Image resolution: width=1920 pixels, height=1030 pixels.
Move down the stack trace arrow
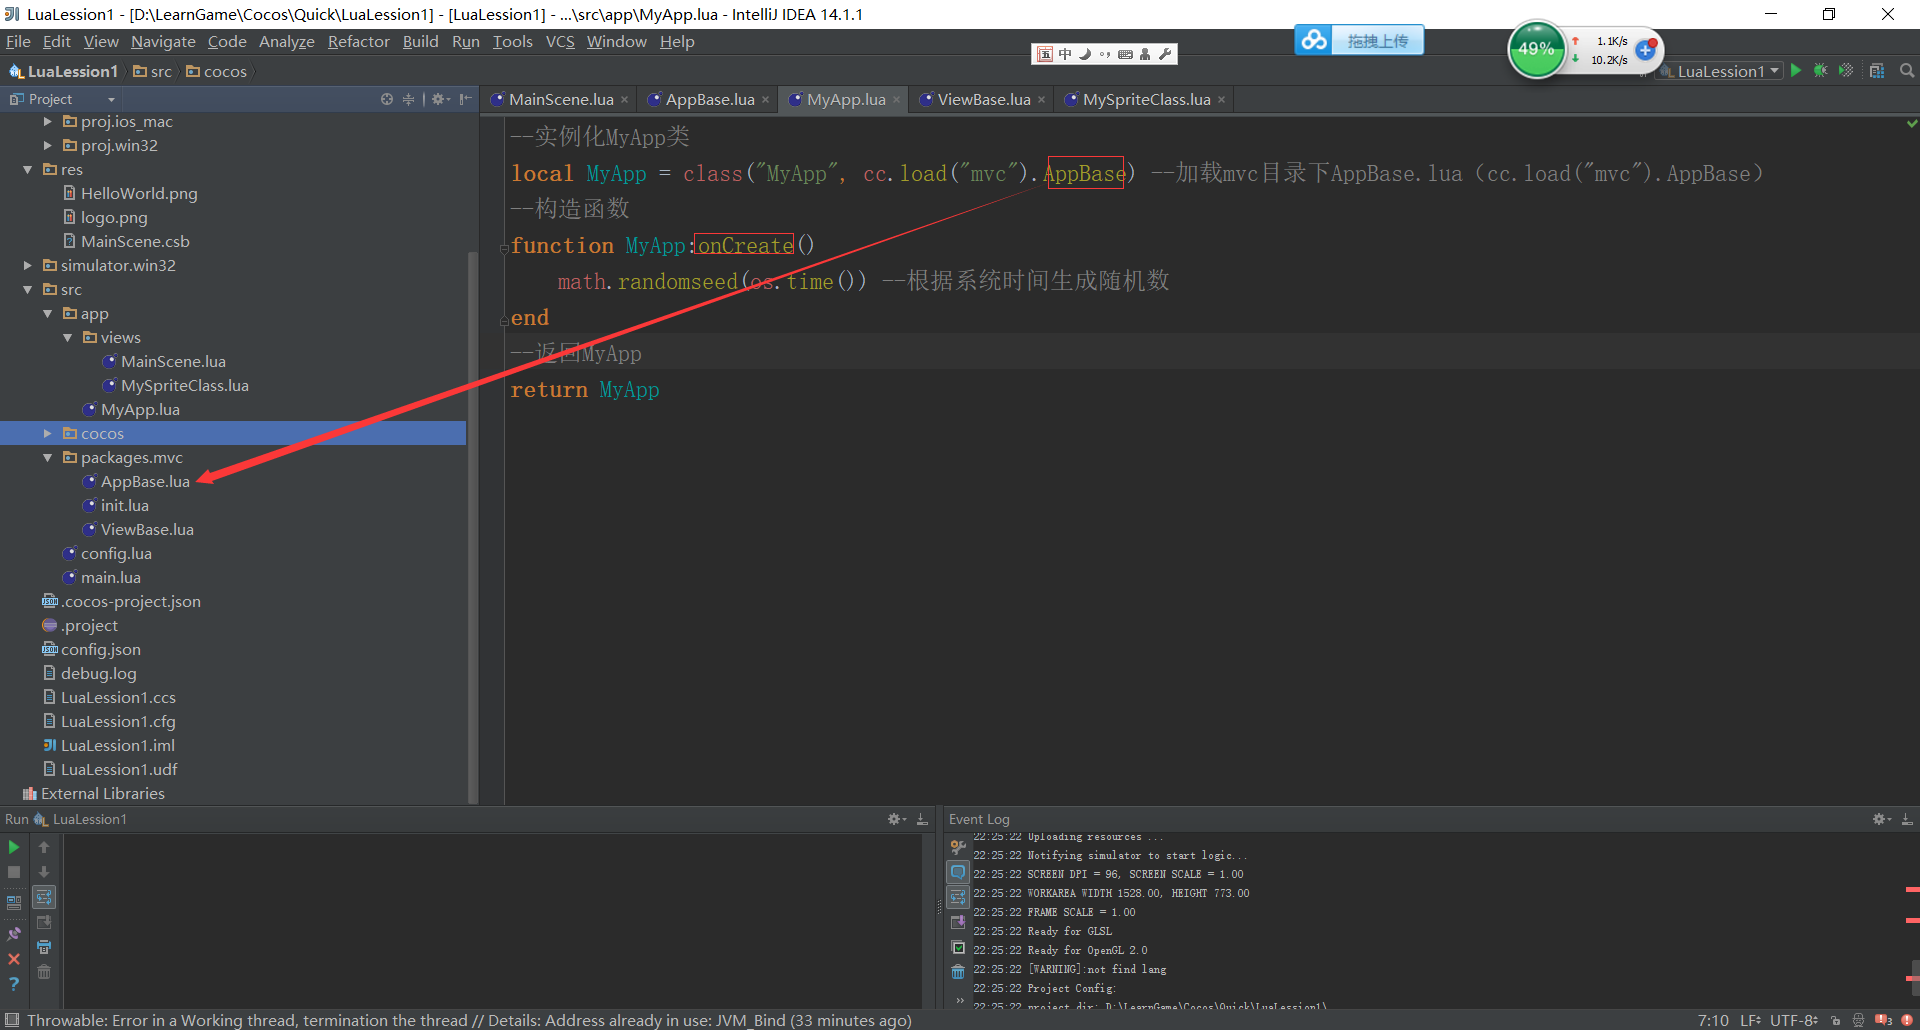(x=44, y=872)
